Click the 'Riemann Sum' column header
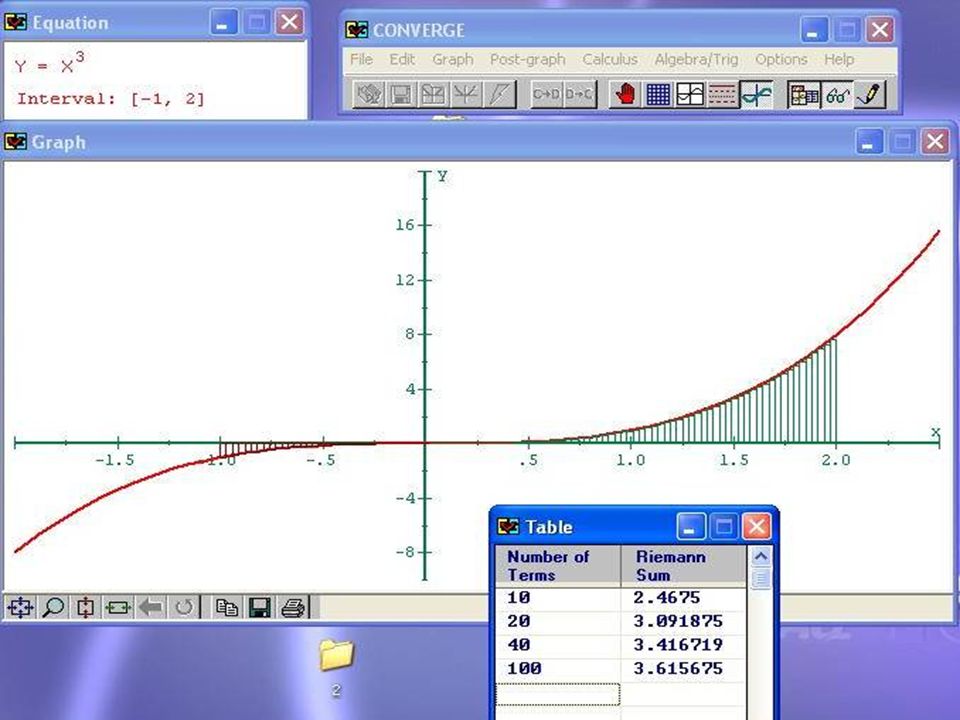 [683, 566]
